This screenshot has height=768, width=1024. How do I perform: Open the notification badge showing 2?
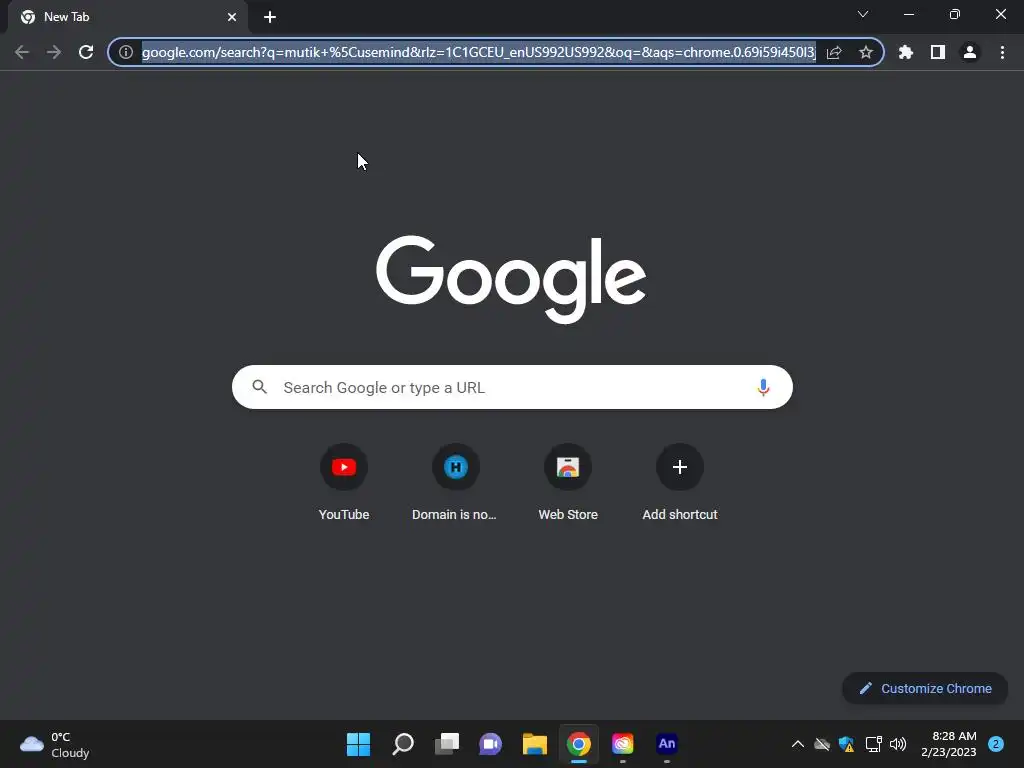[996, 744]
